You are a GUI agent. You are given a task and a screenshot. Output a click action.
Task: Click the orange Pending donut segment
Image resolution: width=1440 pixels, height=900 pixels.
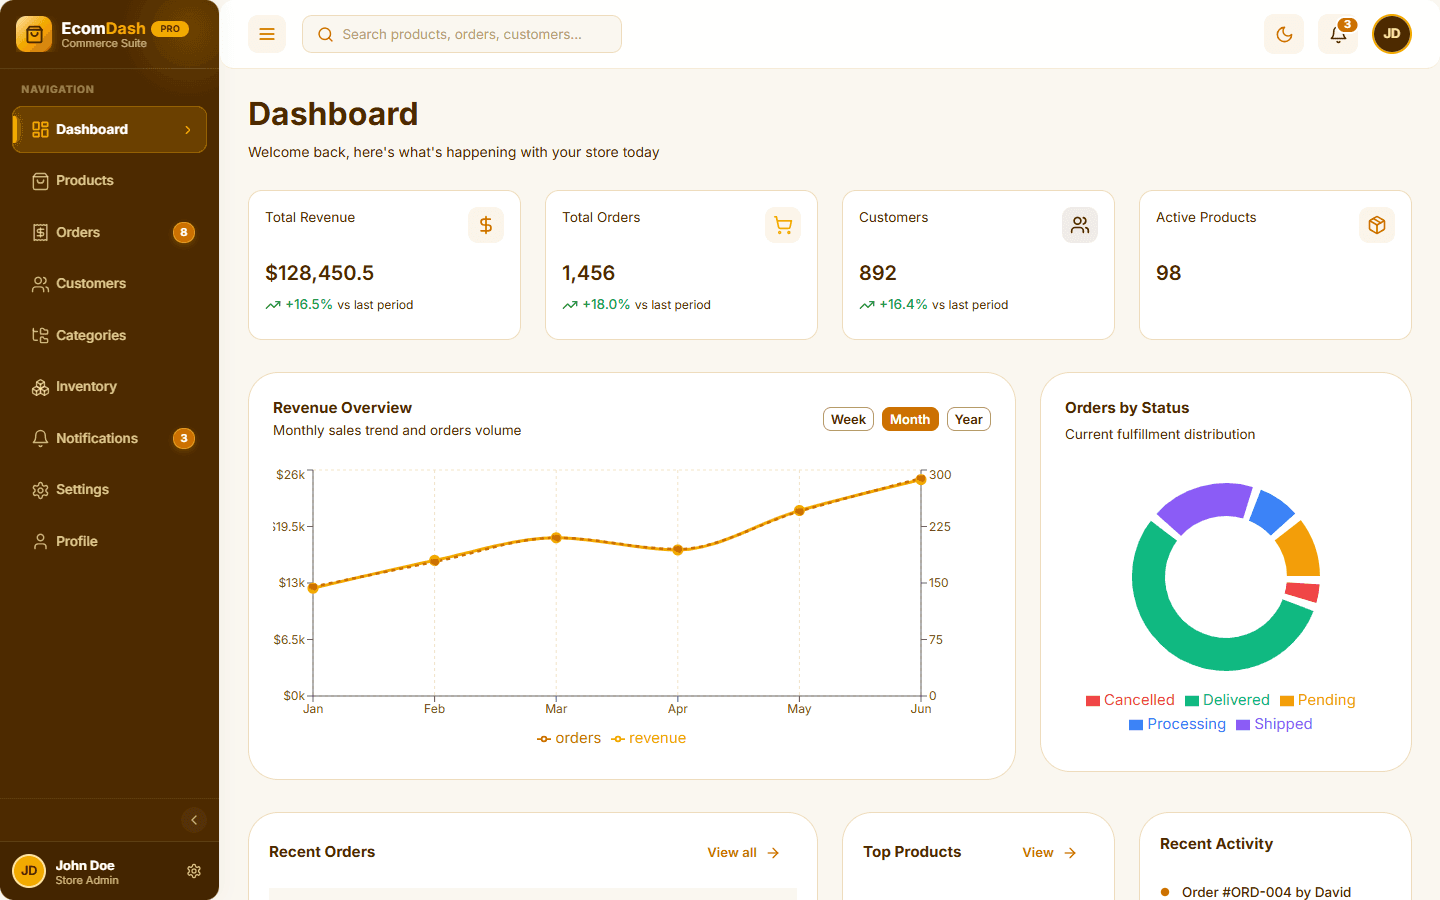pyautogui.click(x=1301, y=552)
